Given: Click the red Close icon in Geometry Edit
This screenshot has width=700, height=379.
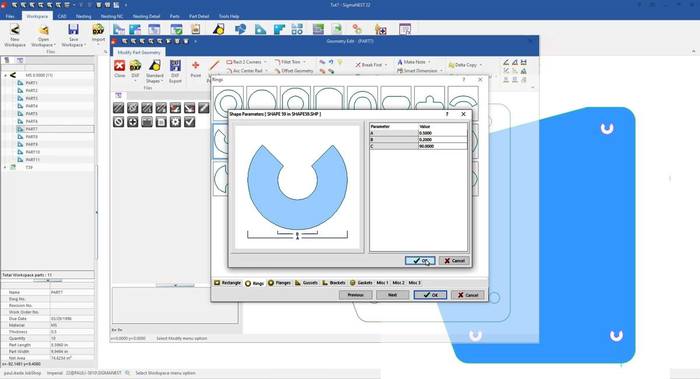Looking at the screenshot, I should click(119, 66).
